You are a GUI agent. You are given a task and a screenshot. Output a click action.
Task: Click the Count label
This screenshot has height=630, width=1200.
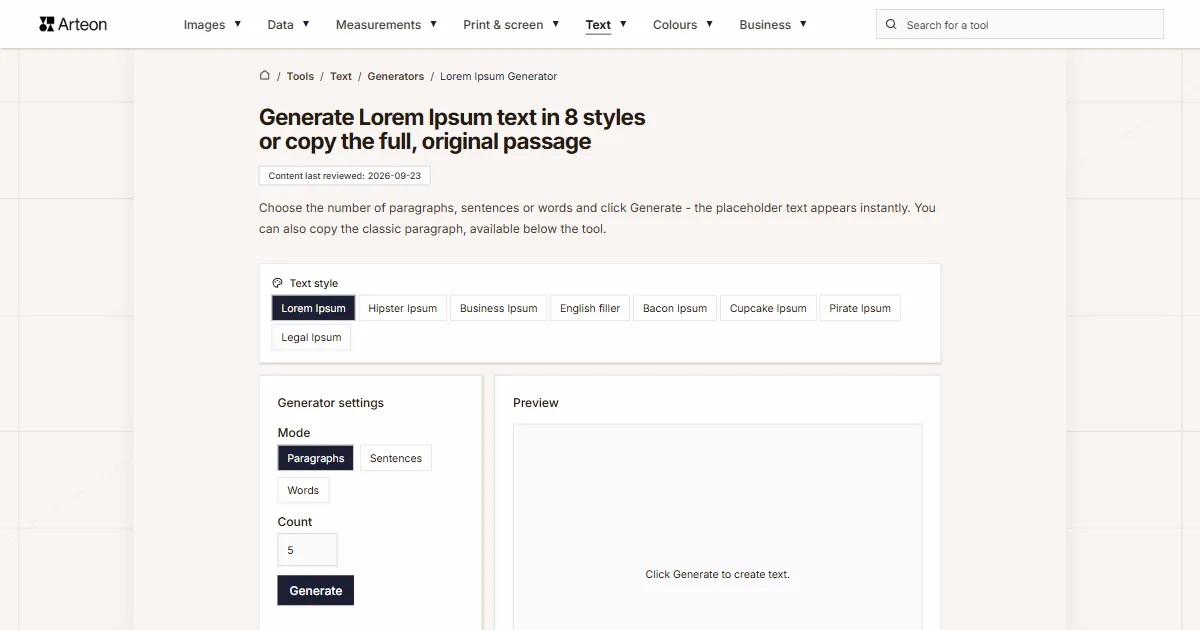tap(295, 522)
